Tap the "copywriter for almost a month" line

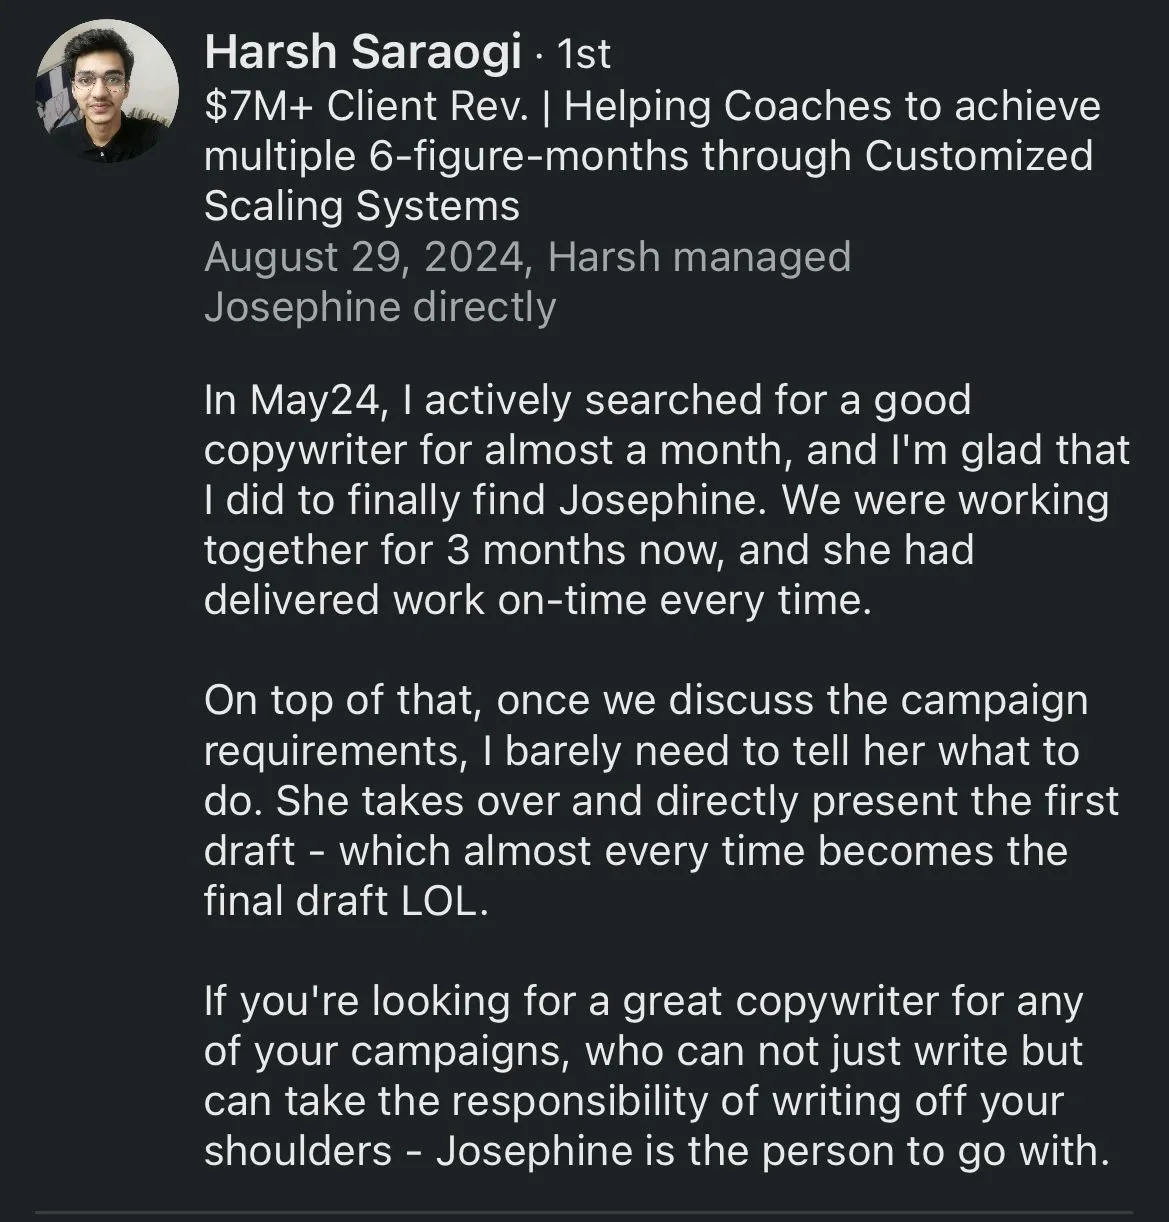(x=667, y=450)
